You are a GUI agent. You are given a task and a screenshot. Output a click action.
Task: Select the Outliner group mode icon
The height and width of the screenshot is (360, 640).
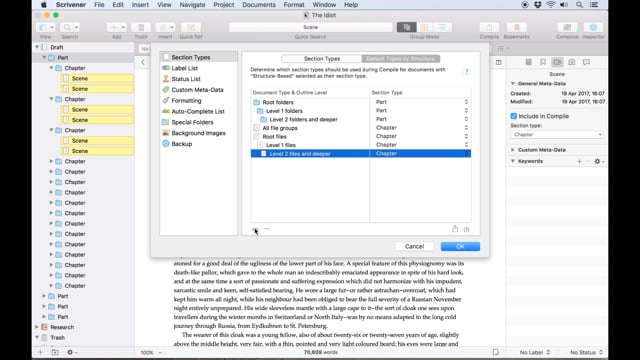(x=442, y=27)
